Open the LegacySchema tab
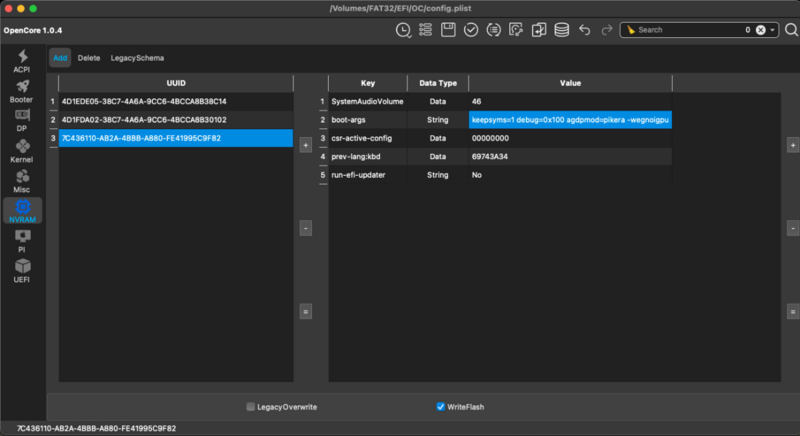The image size is (800, 436). click(137, 58)
